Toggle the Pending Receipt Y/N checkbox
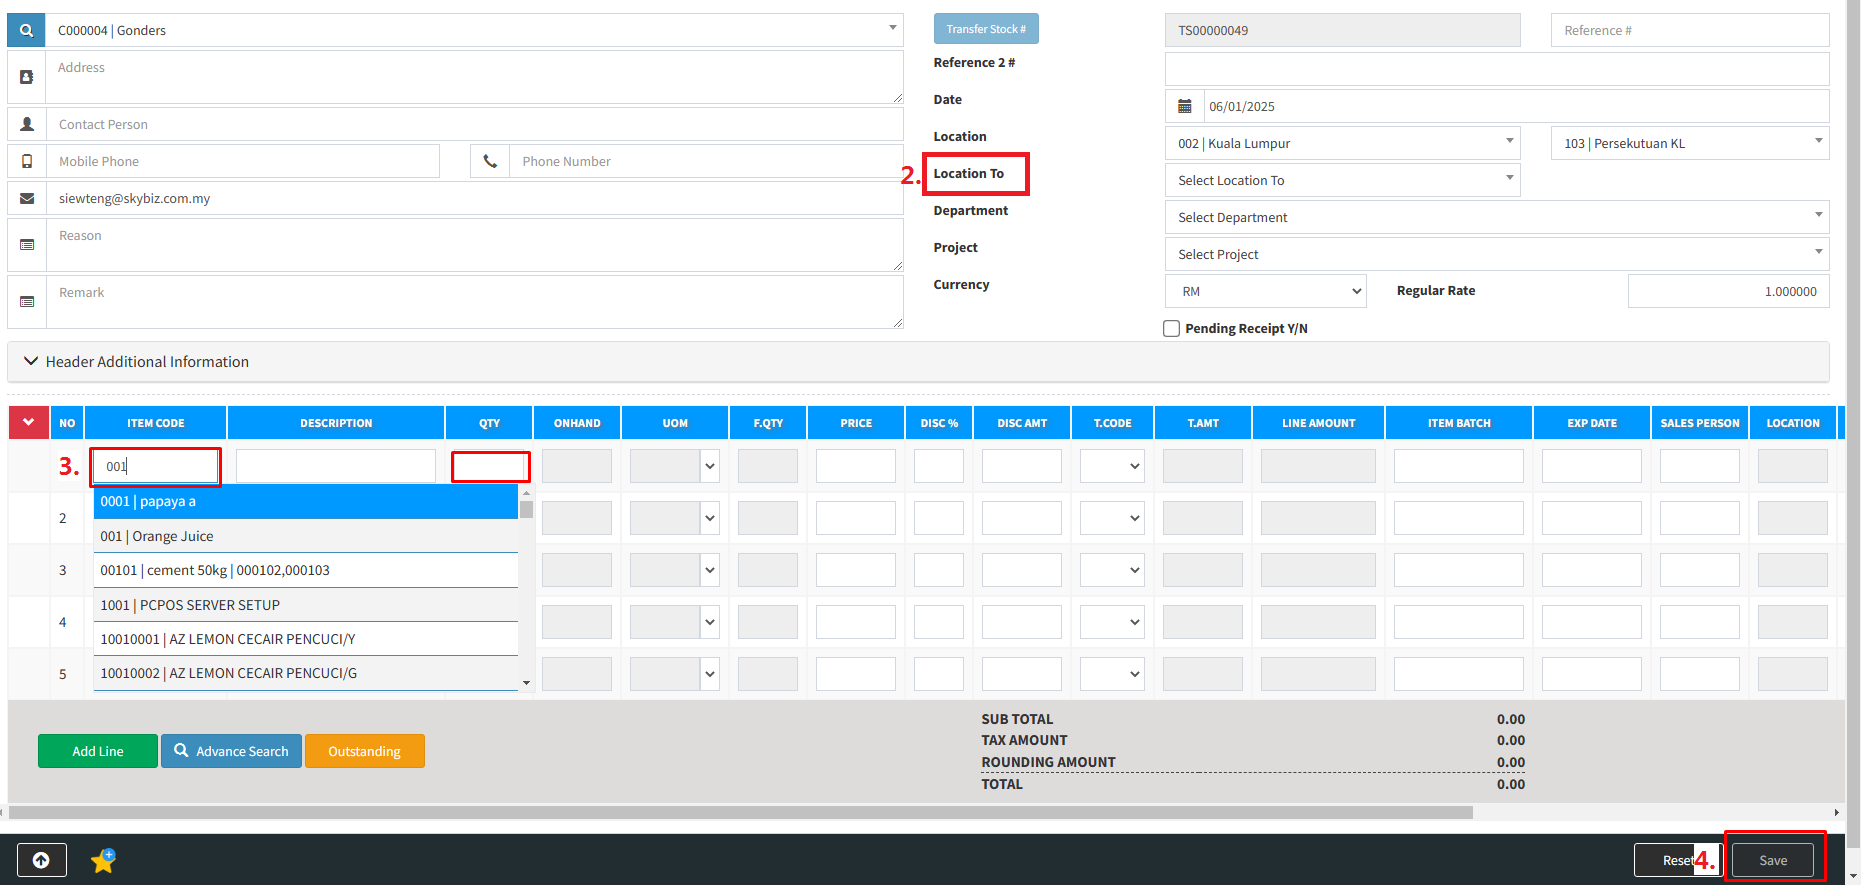This screenshot has height=888, width=1868. tap(1171, 329)
